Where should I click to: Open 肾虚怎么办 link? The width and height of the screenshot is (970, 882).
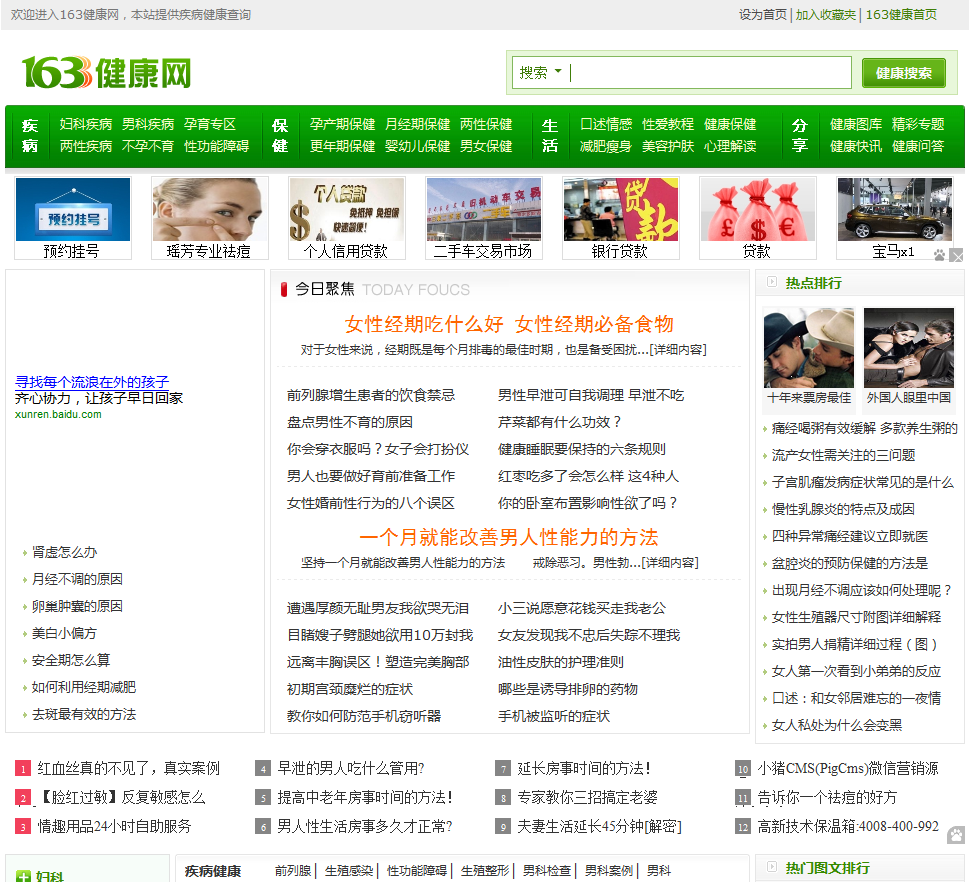coord(64,552)
